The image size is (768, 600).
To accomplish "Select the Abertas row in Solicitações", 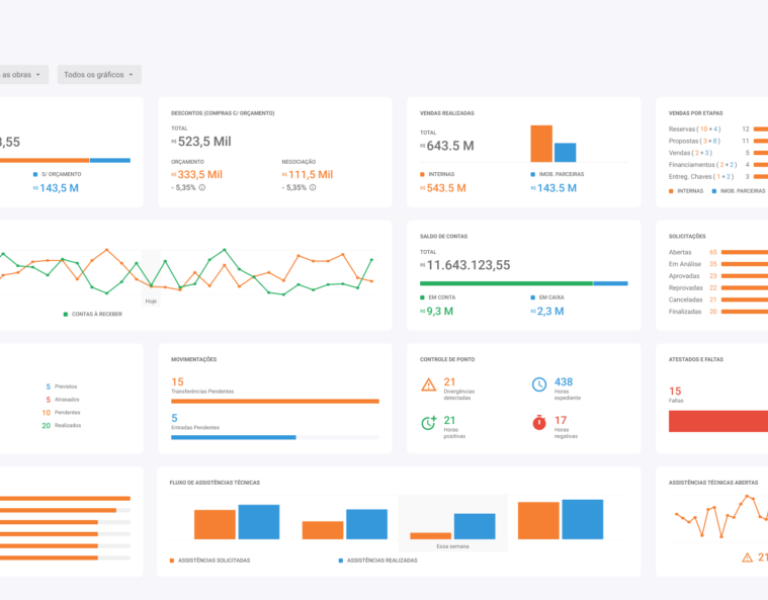I will 680,252.
